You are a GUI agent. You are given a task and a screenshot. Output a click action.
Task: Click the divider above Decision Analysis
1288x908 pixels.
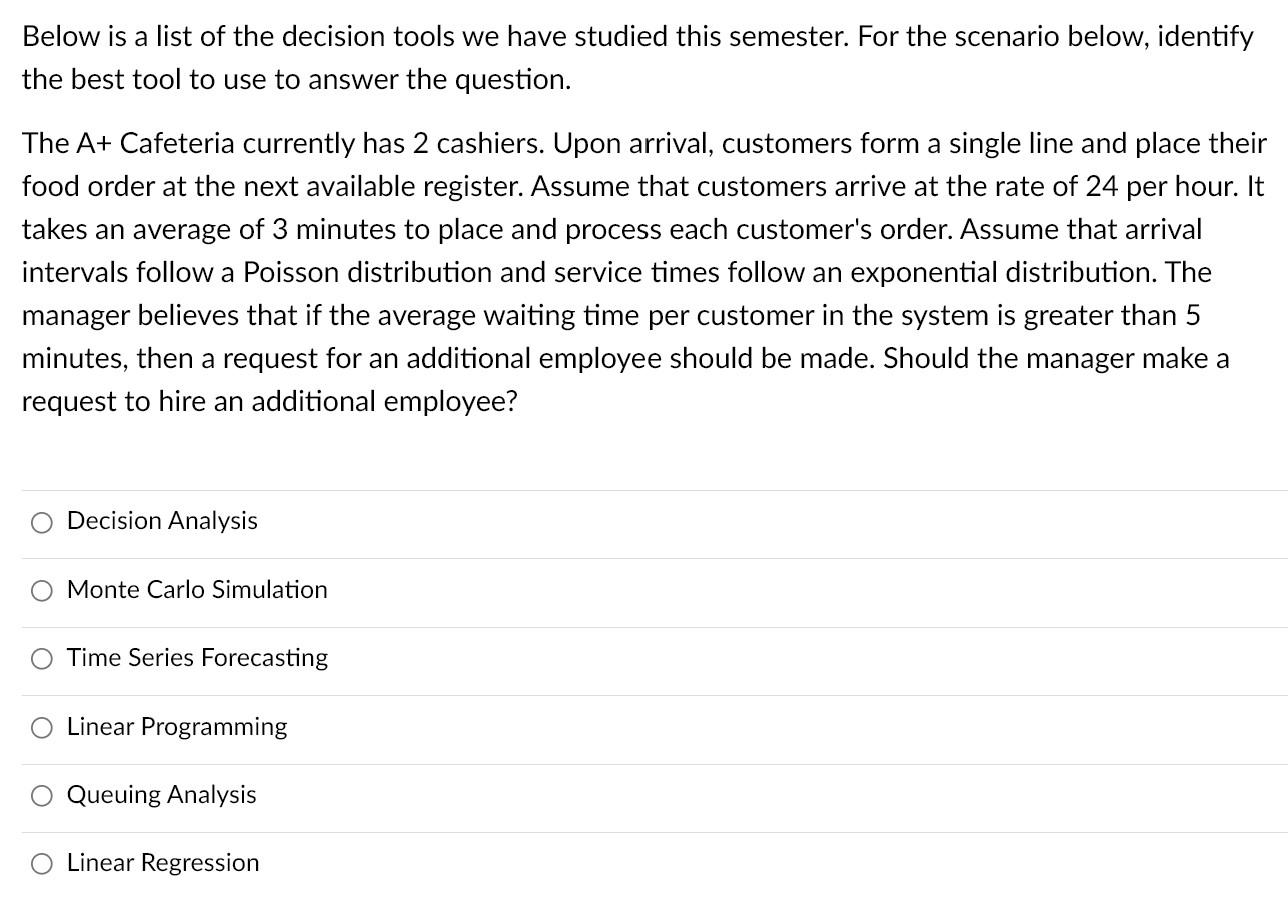tap(644, 491)
